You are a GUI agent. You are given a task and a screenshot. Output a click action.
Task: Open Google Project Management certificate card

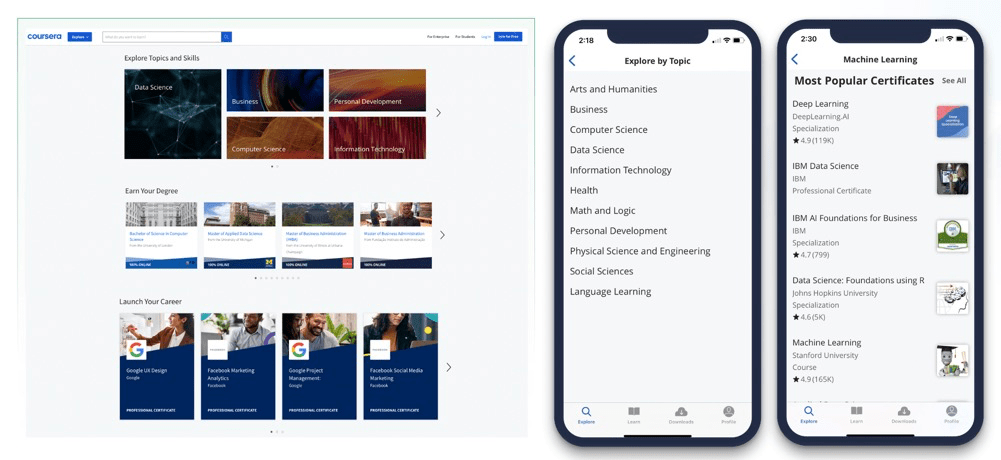319,366
